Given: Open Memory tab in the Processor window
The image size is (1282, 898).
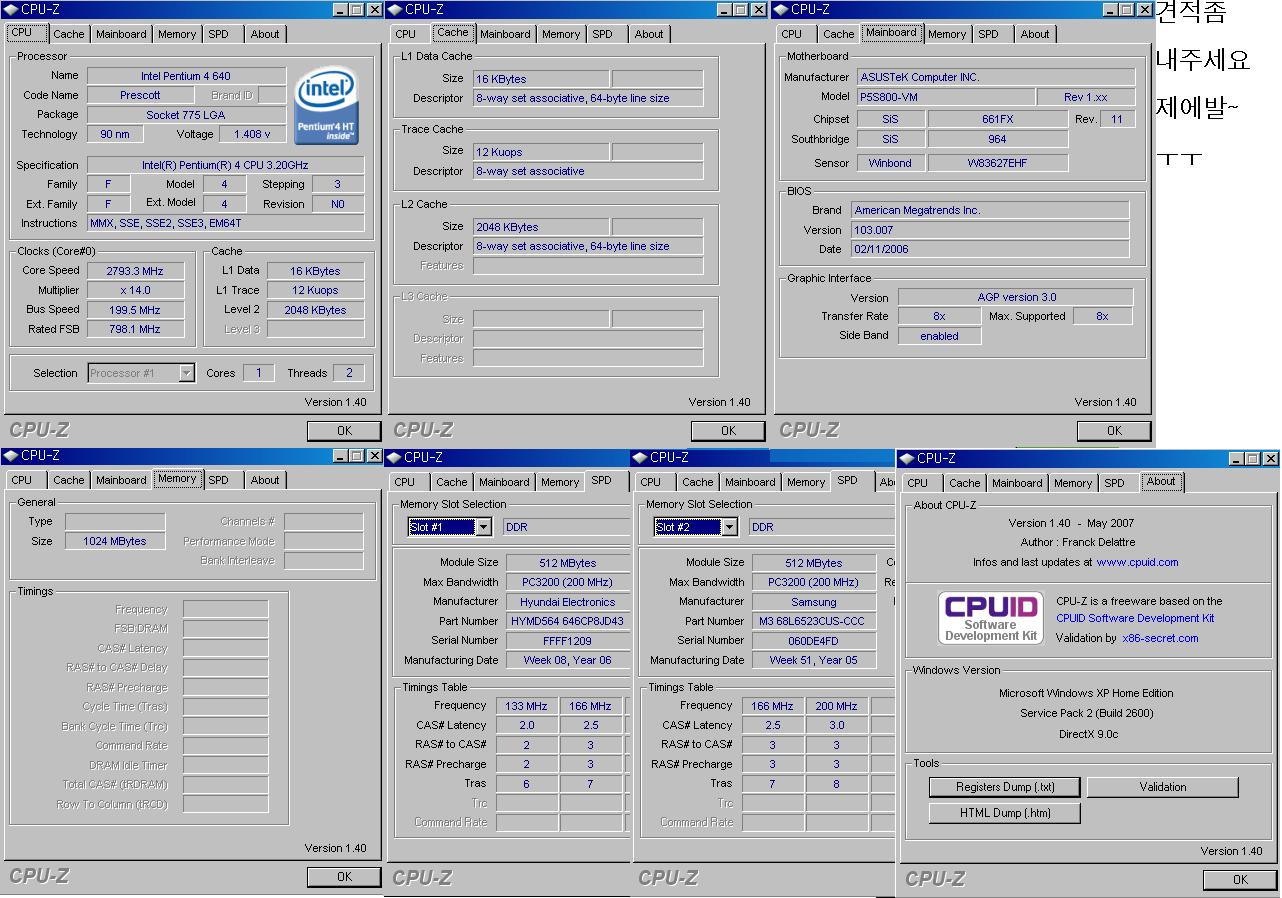Looking at the screenshot, I should (x=177, y=34).
